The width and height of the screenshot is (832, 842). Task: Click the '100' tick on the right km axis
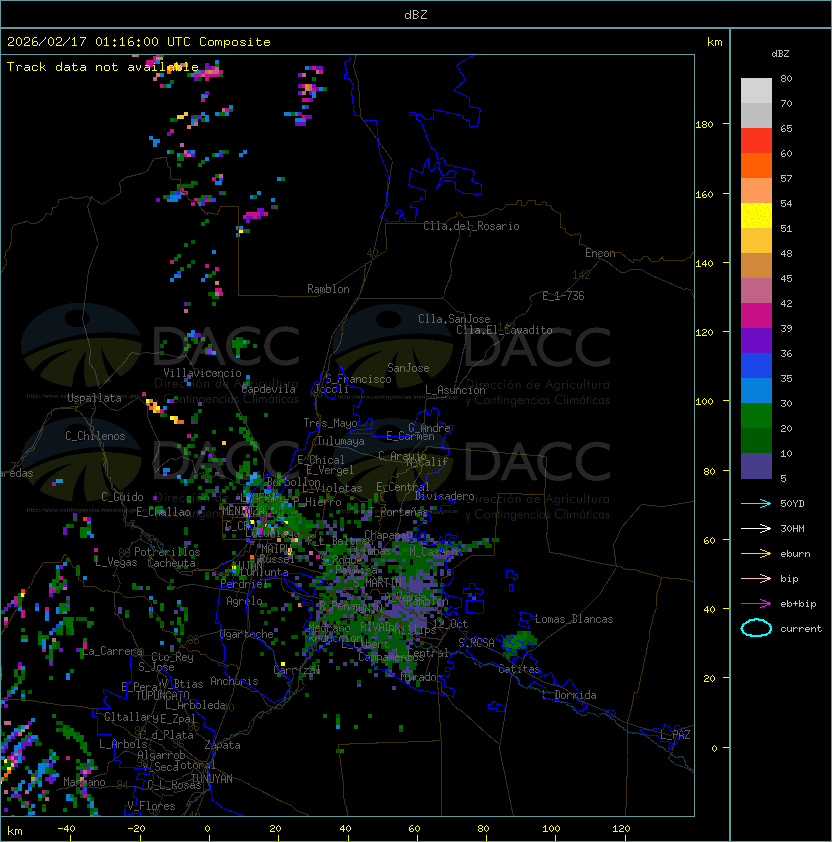pyautogui.click(x=704, y=402)
